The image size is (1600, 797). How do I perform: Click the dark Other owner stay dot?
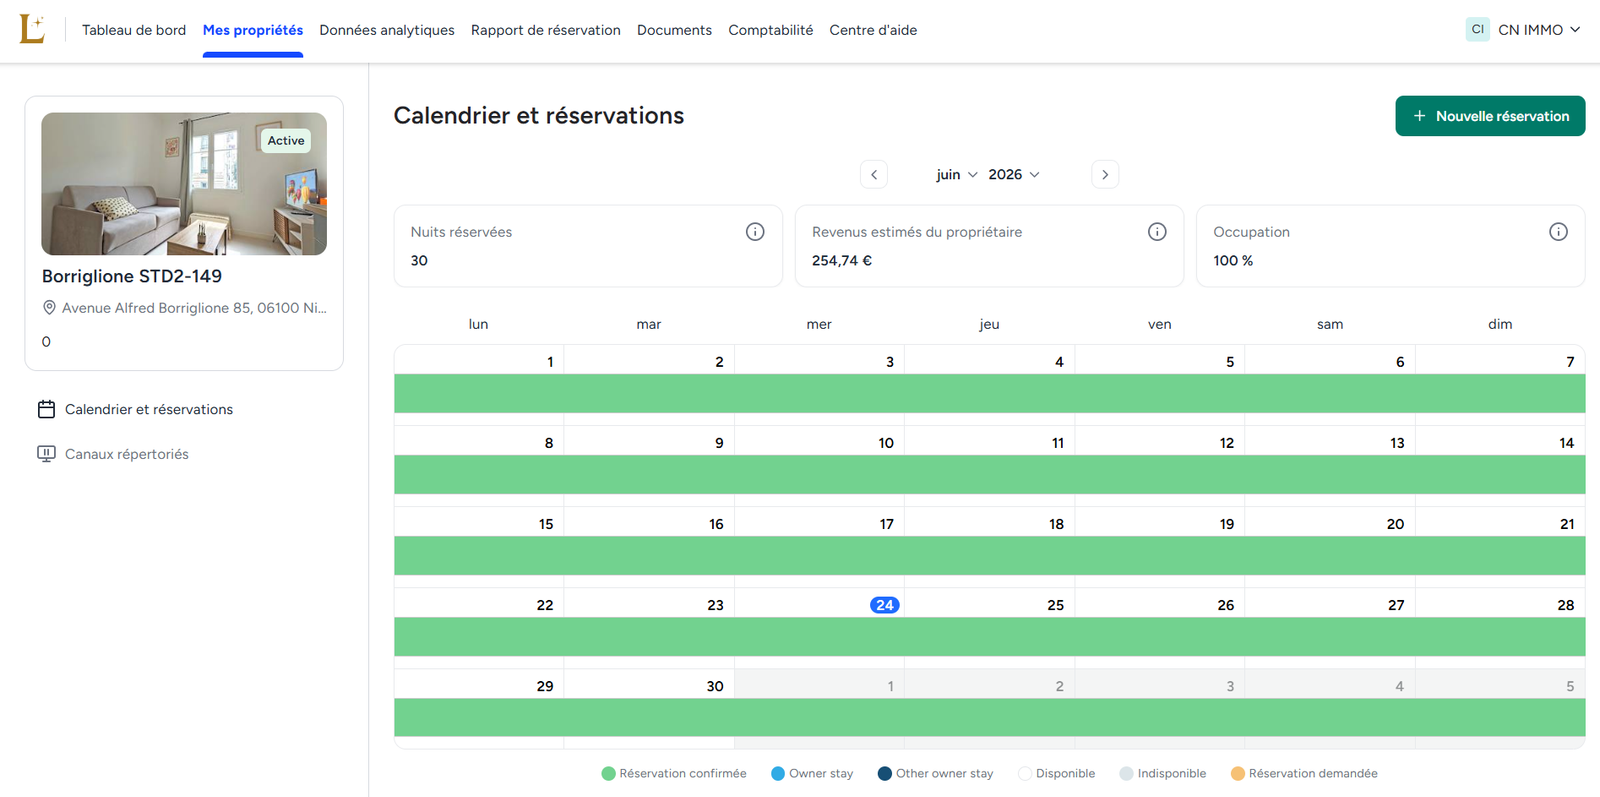[x=884, y=773]
